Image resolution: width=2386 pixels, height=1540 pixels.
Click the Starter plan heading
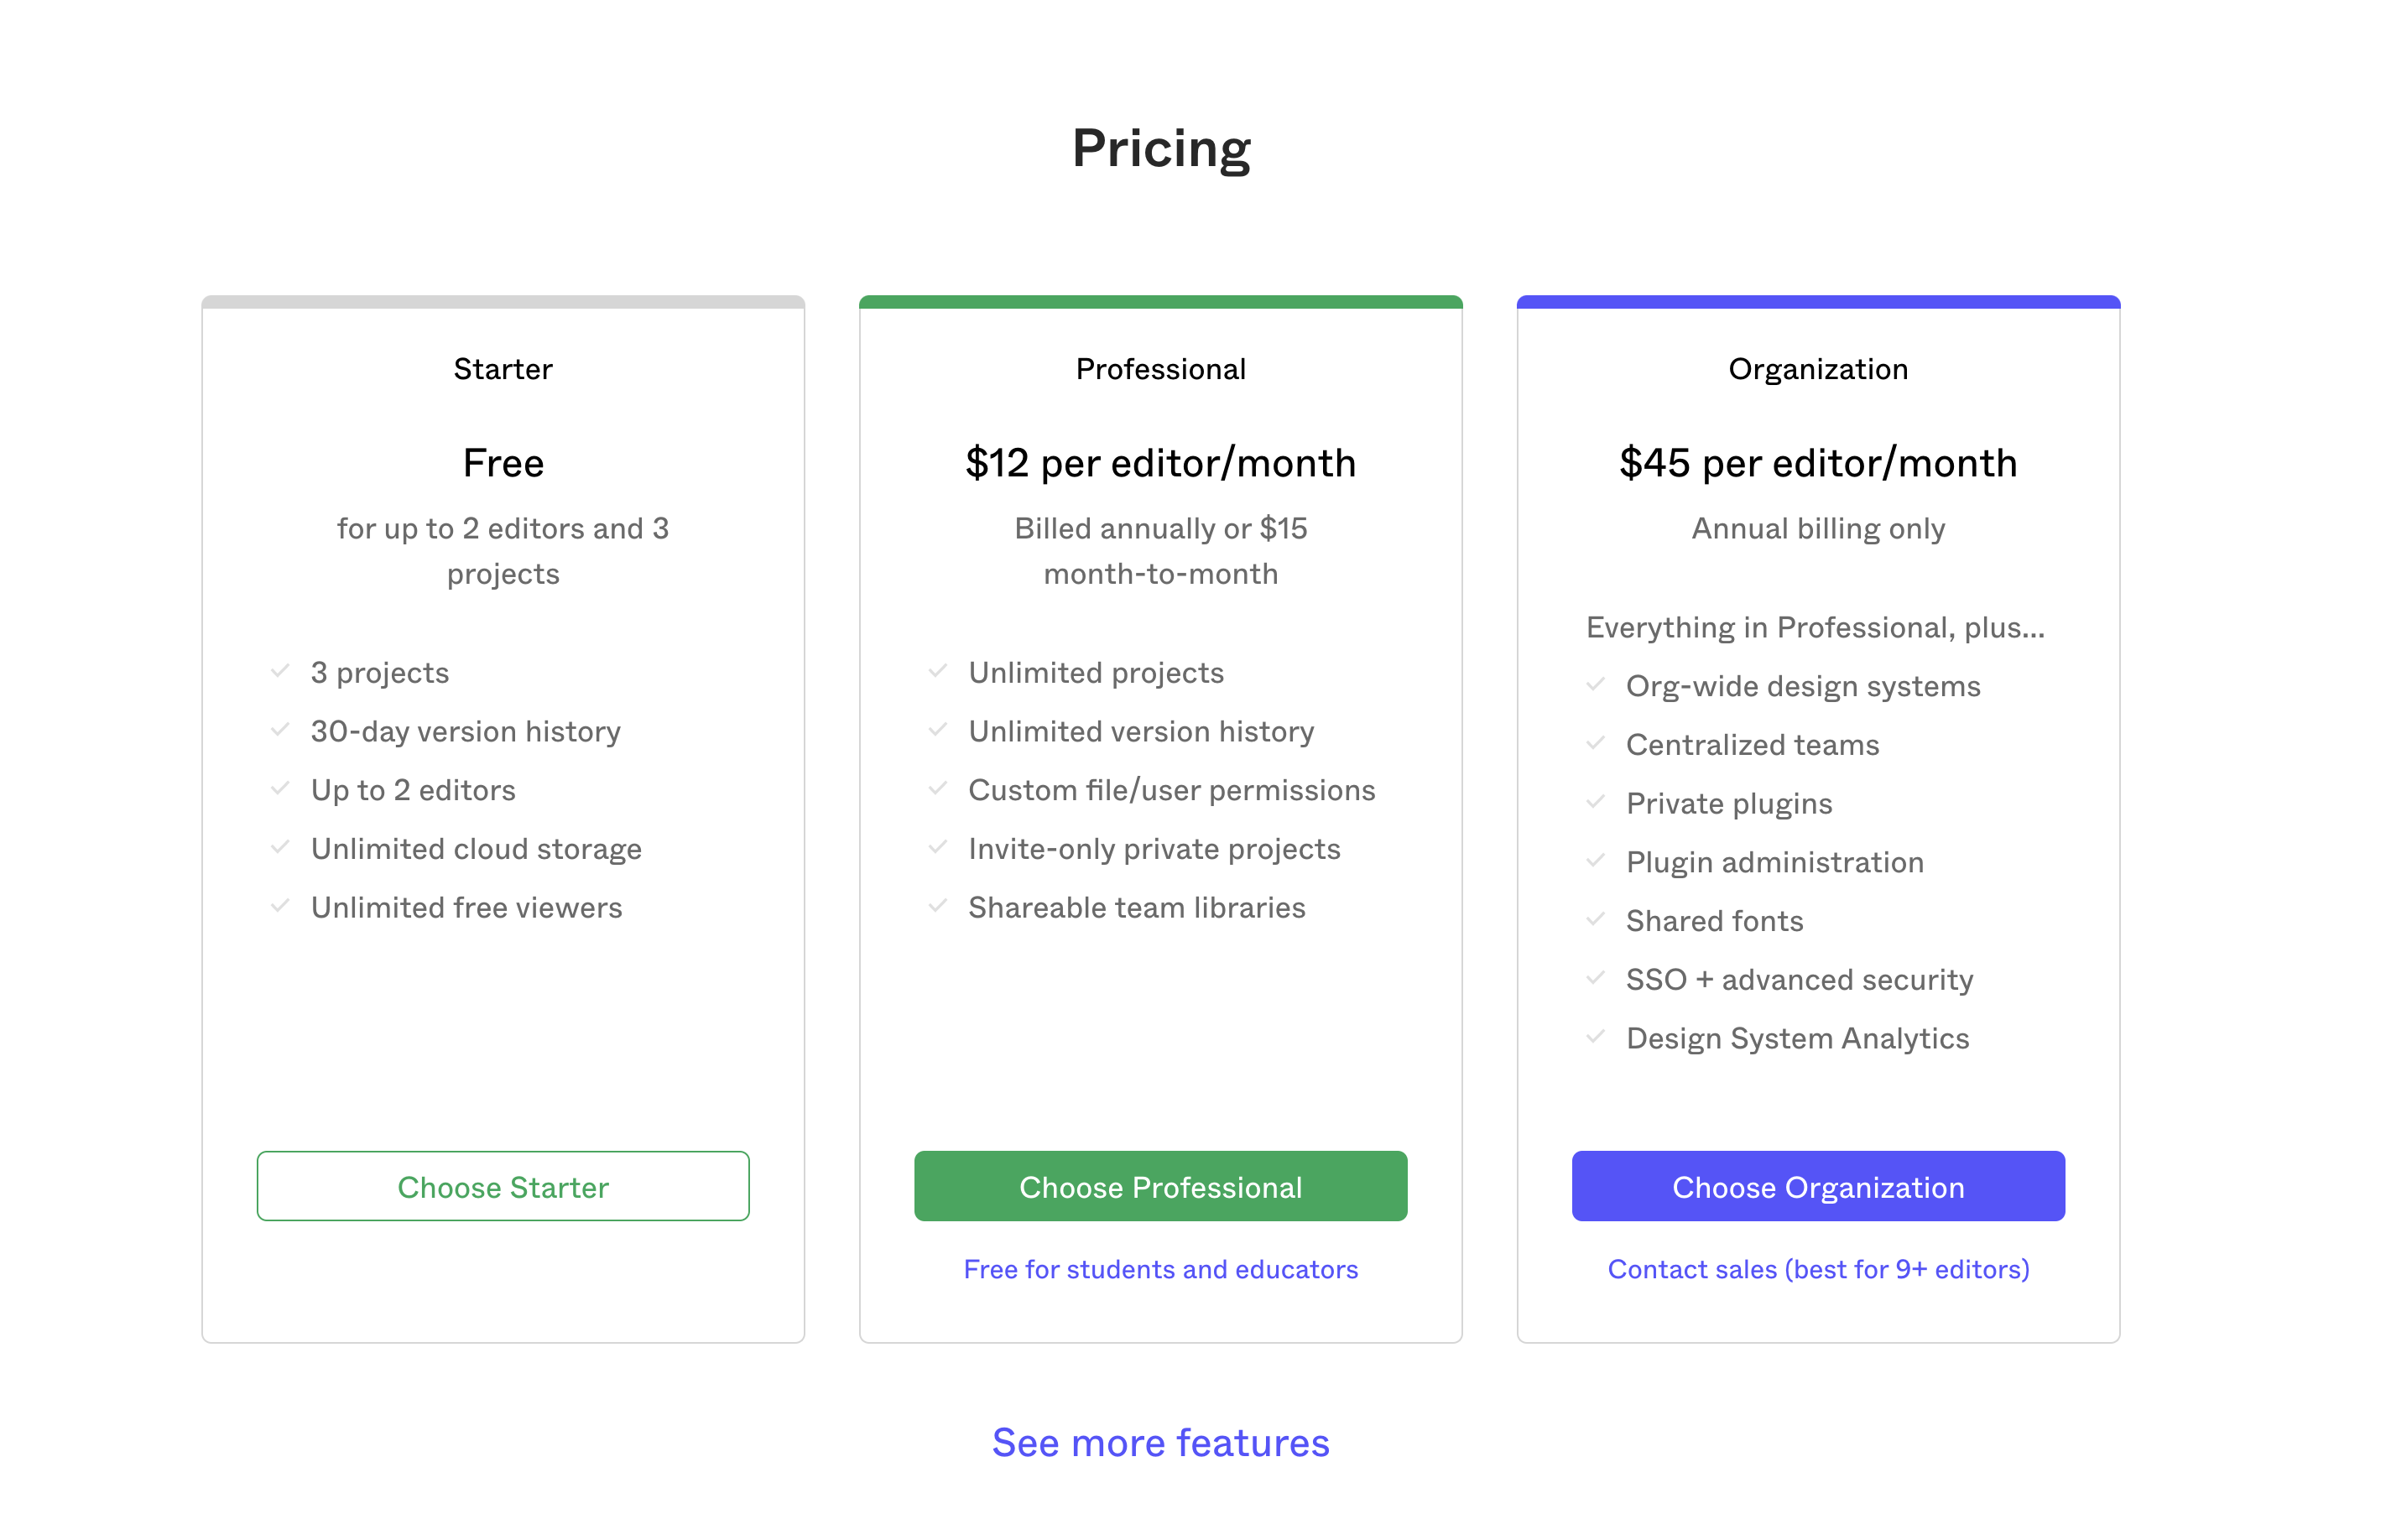coord(503,369)
